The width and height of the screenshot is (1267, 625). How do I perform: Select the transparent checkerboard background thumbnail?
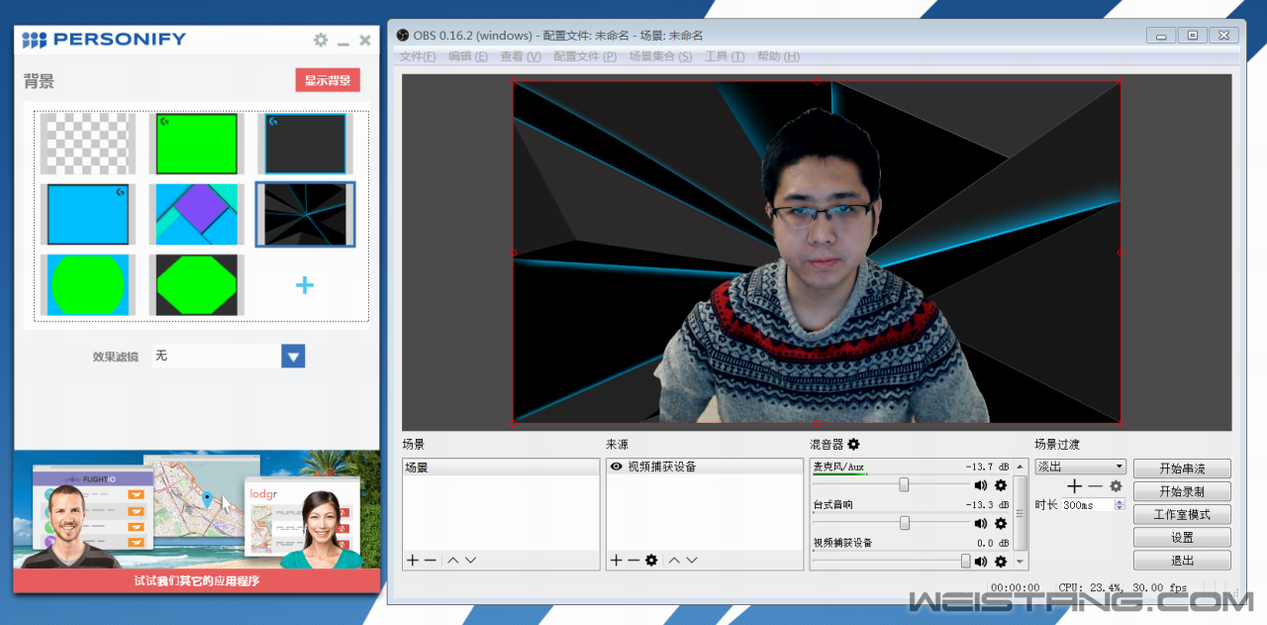coord(88,144)
